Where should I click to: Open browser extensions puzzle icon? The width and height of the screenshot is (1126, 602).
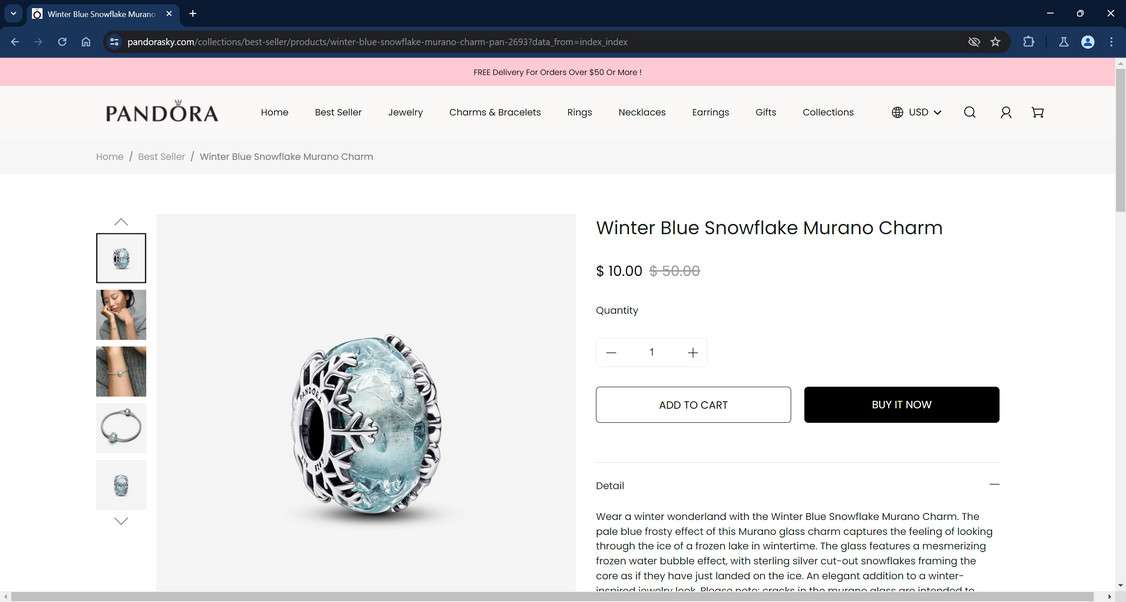tap(1028, 42)
